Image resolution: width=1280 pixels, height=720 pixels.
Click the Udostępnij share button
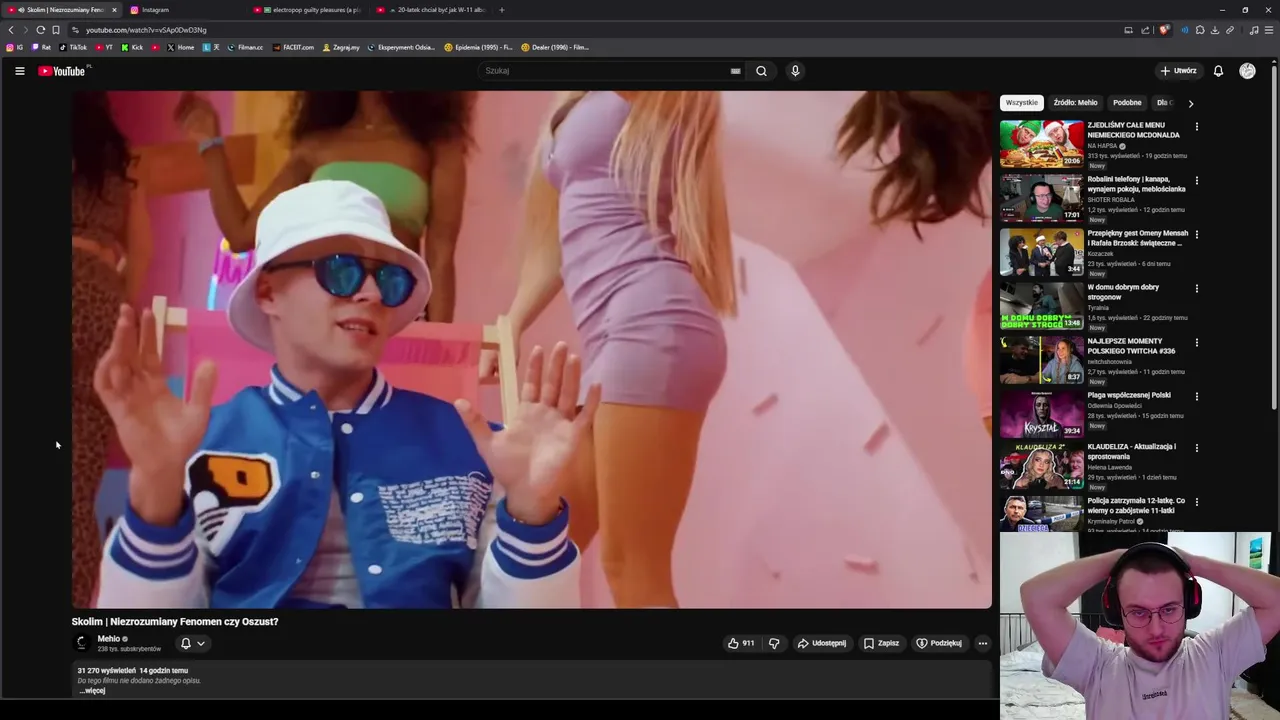821,643
